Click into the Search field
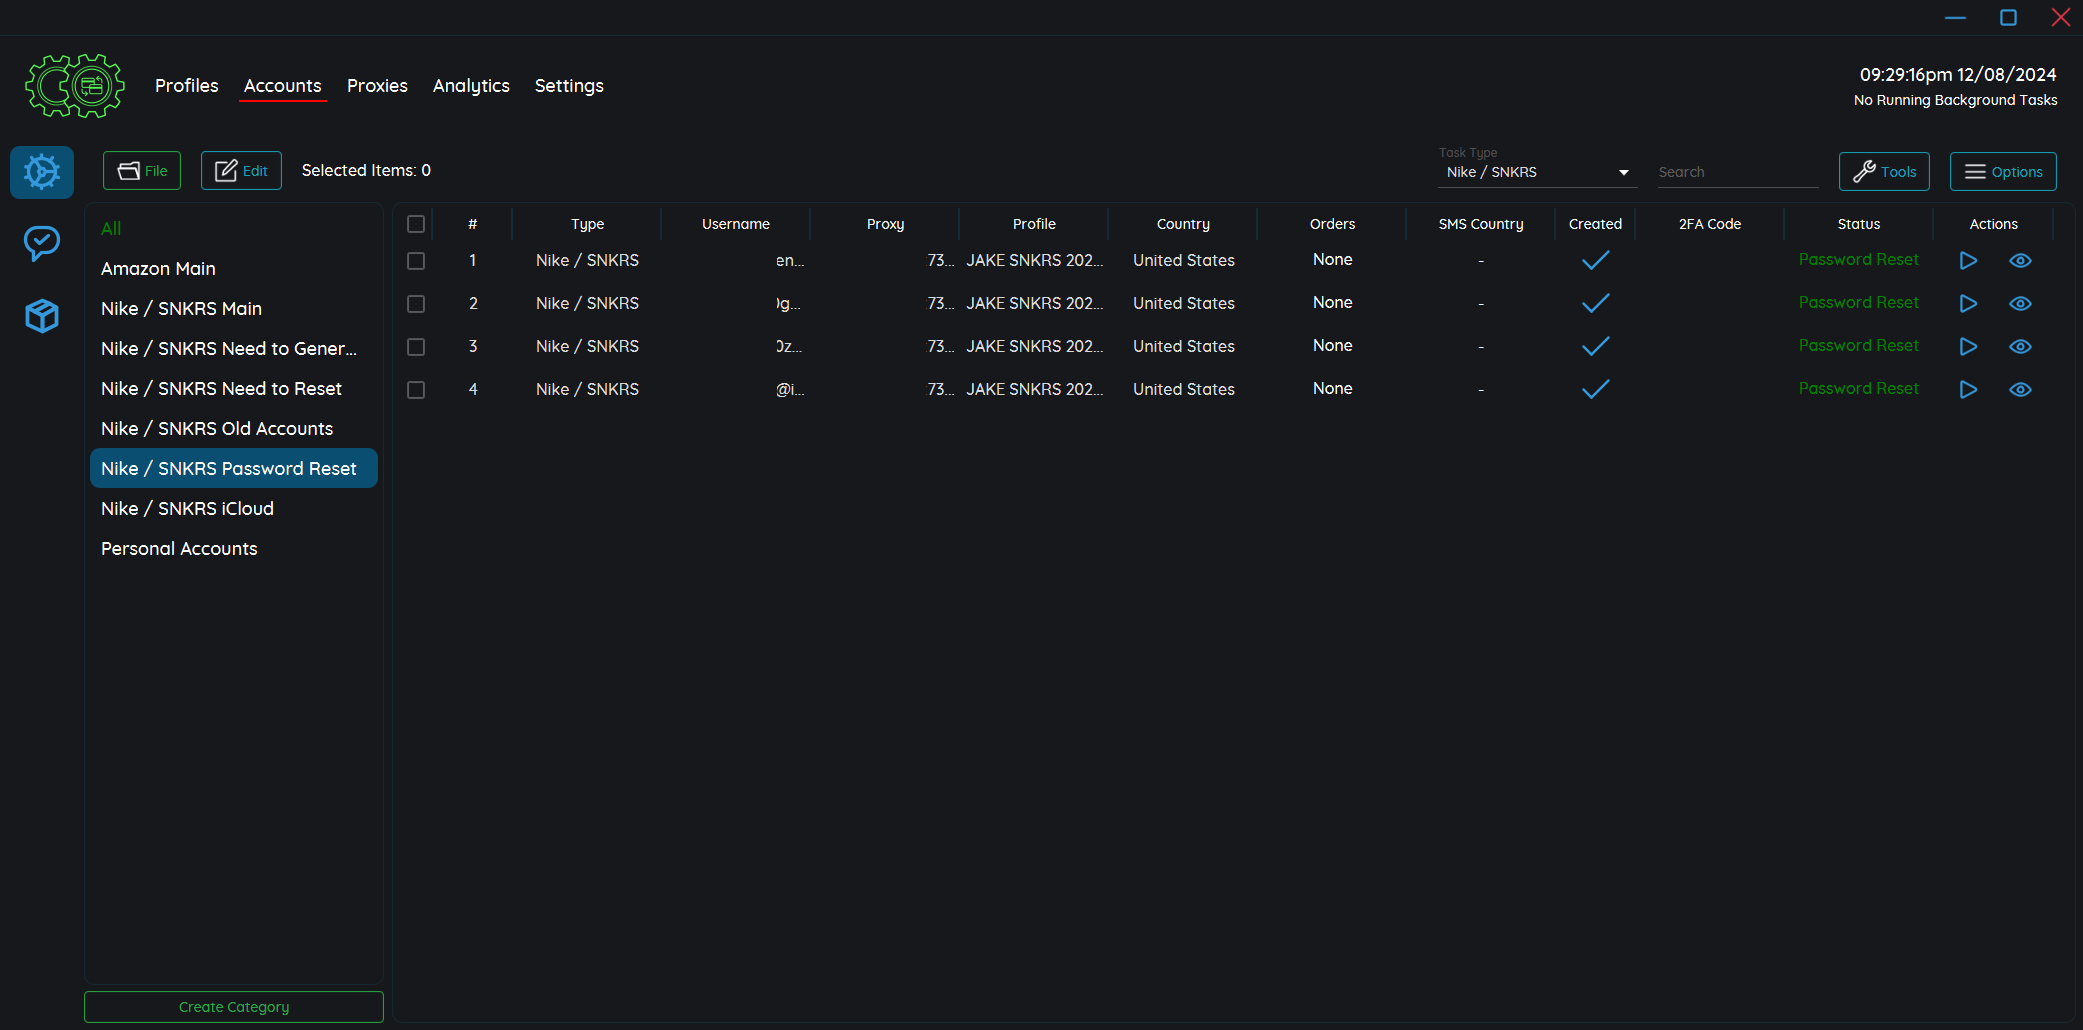 click(1736, 172)
